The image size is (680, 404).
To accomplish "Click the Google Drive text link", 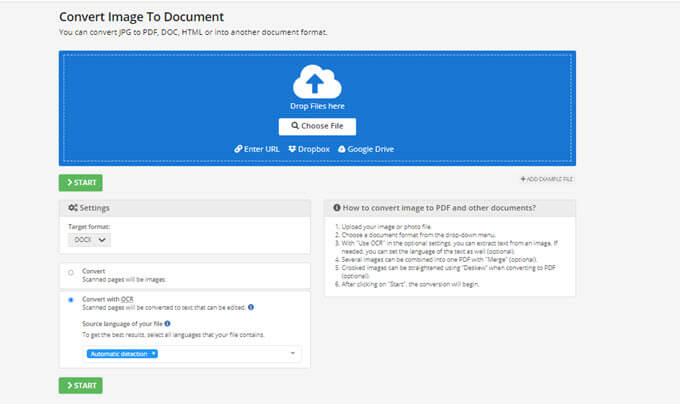I will coord(370,149).
